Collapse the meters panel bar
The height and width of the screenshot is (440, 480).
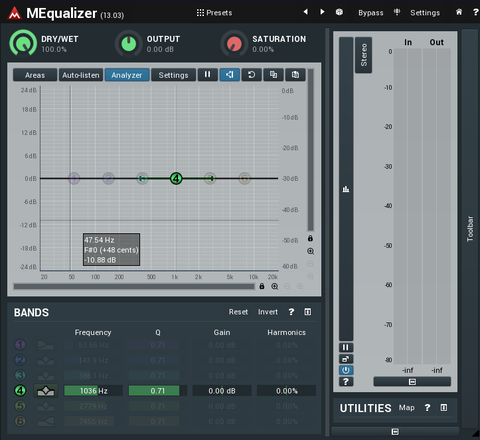[412, 382]
